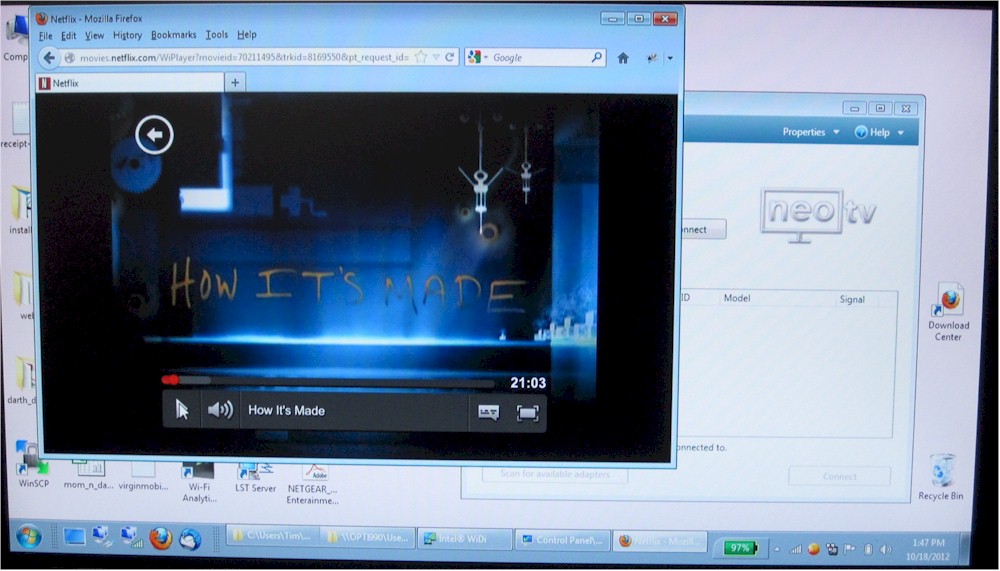Screen dimensions: 1000x571
Task: Open the Help dropdown in WiDi window
Action: 879,132
